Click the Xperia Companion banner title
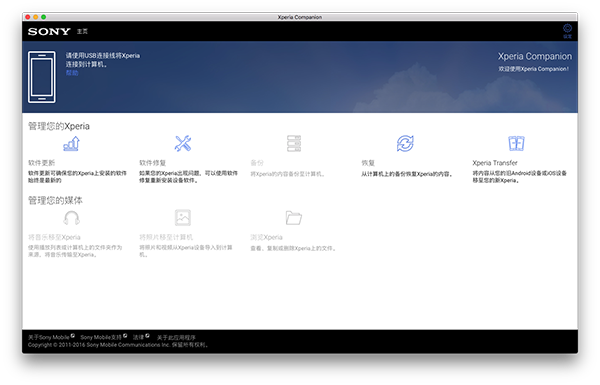The height and width of the screenshot is (385, 600). pos(535,56)
